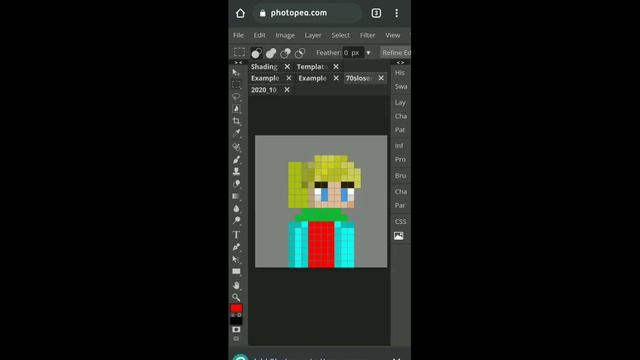Click the Refine Edge button
Viewport: 640px width, 360px height.
click(396, 53)
